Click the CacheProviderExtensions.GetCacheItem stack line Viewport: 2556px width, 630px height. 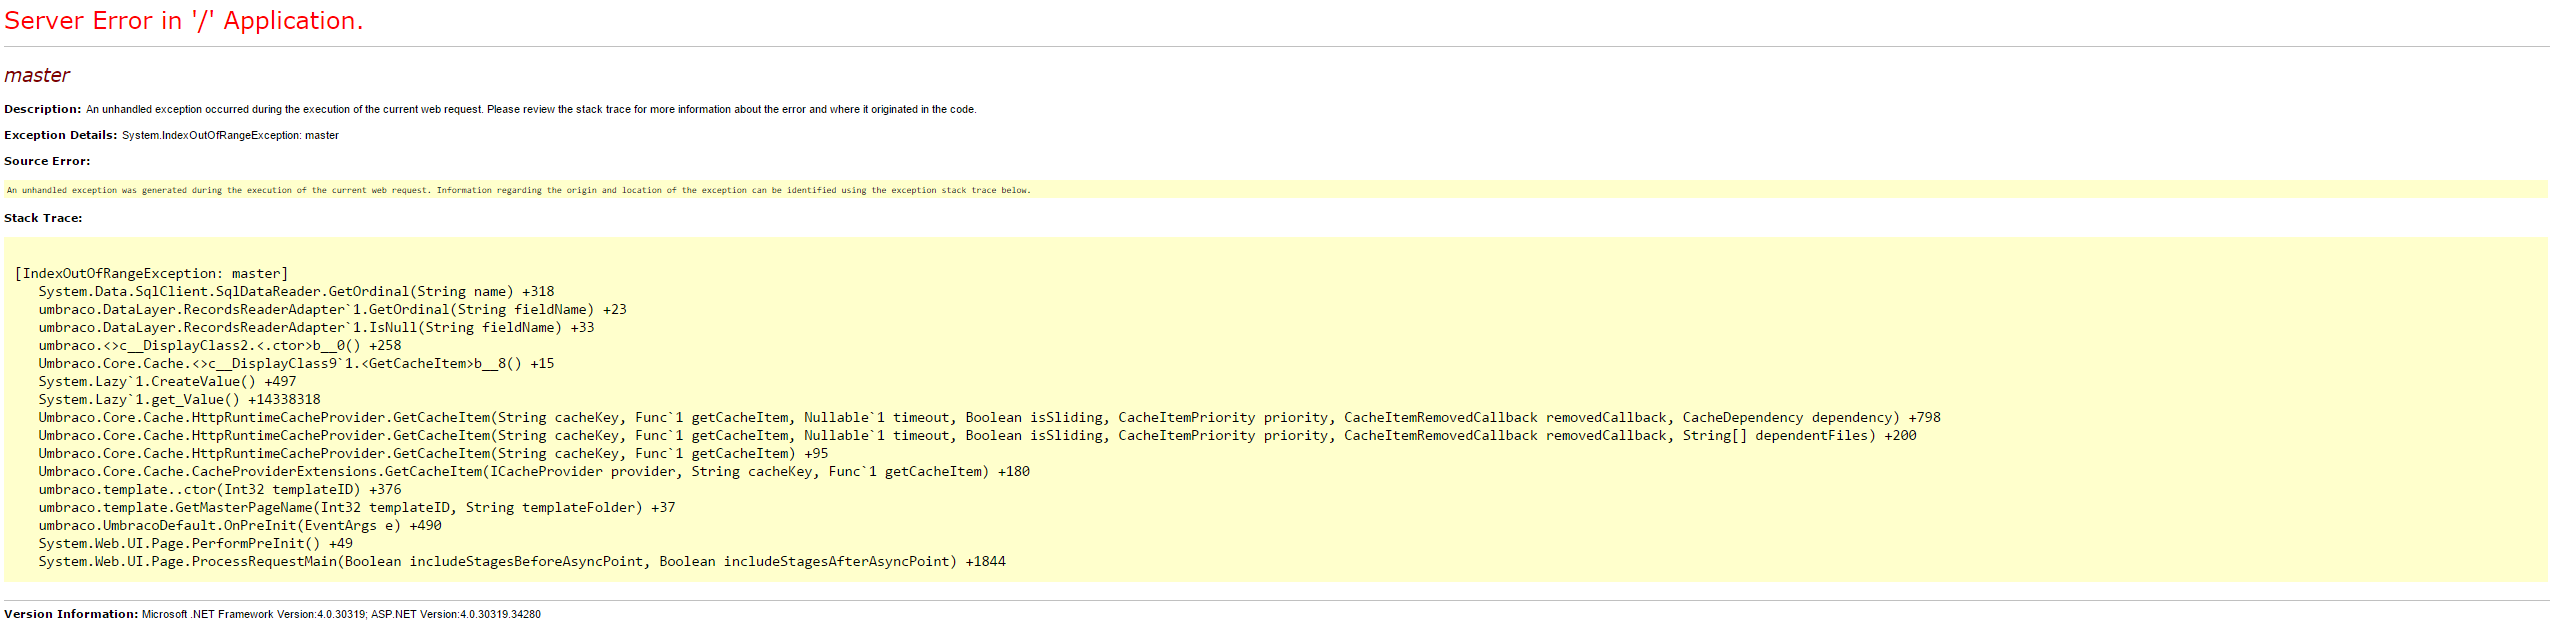coord(534,471)
